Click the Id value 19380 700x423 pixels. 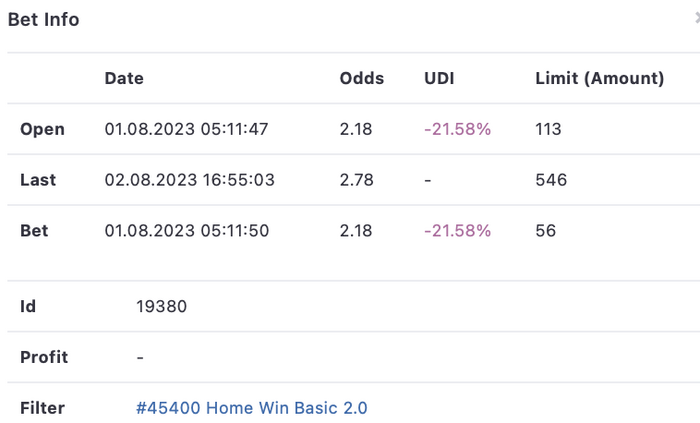click(161, 306)
